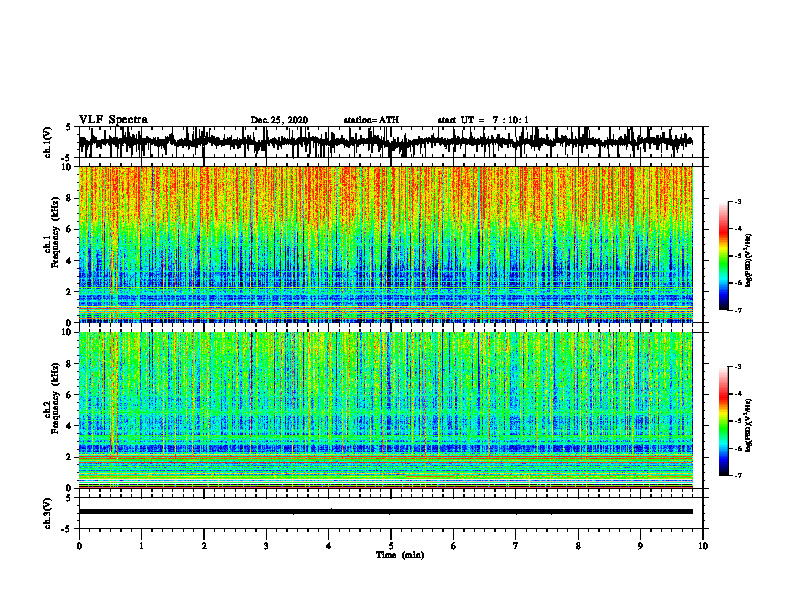Click the ch.2 spectrogram panel

[385, 410]
